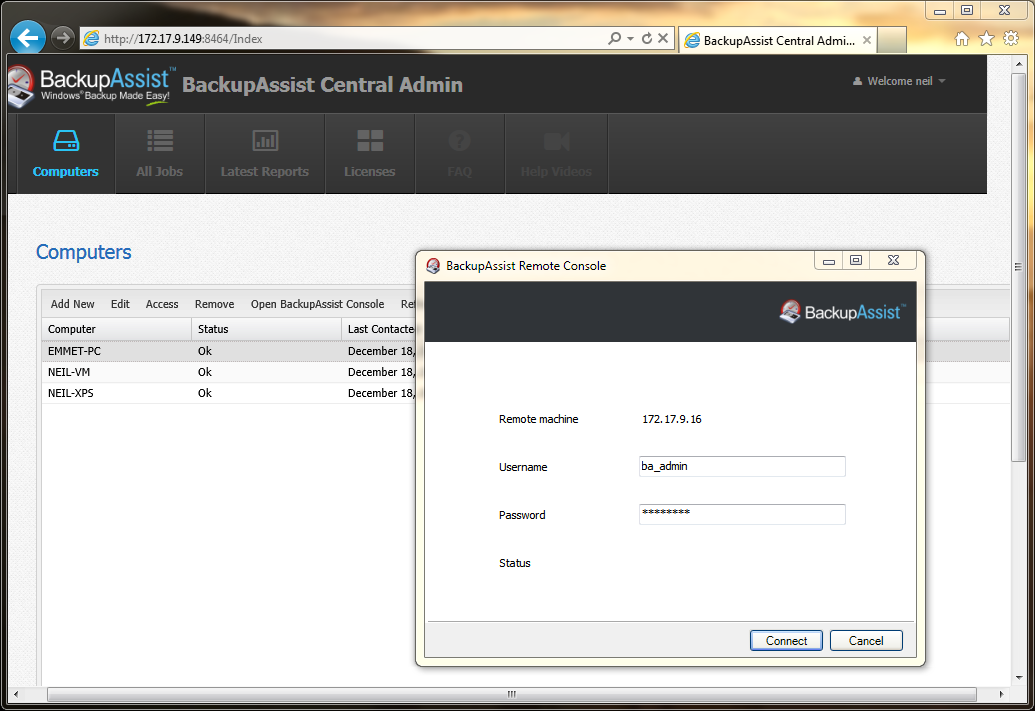
Task: Open a new blank browser tab
Action: 892,40
